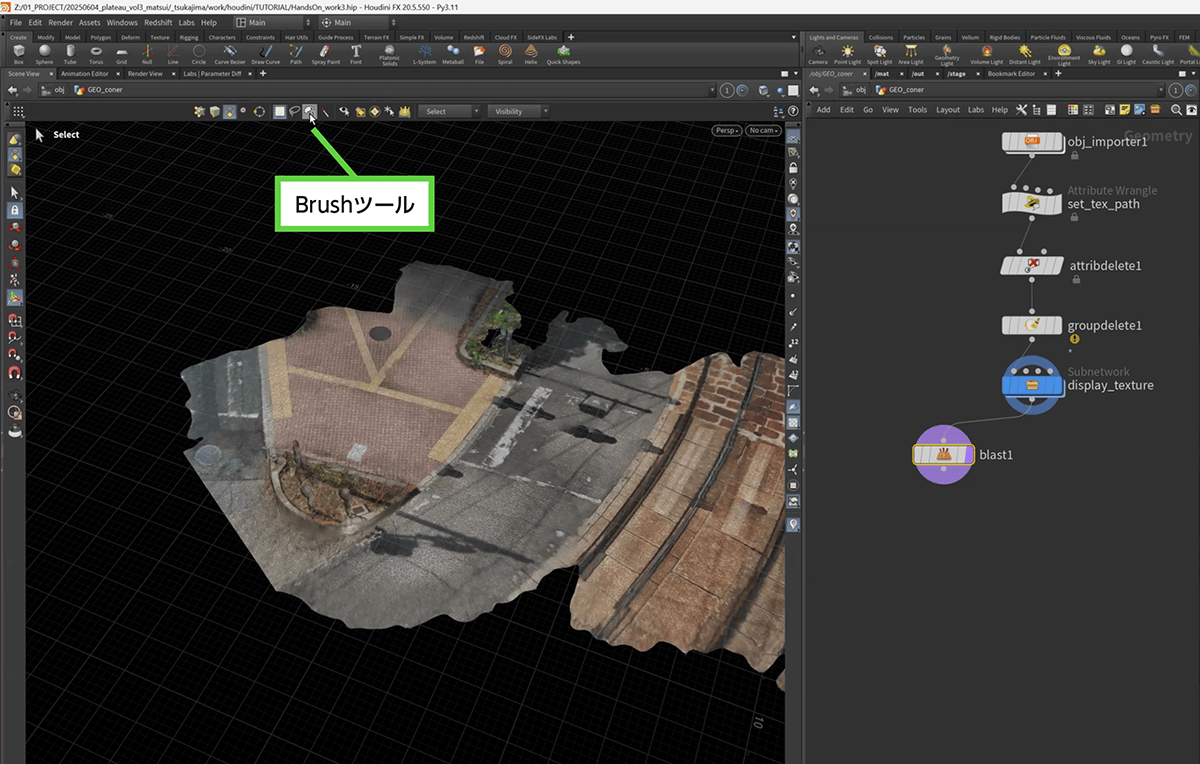Open the No cam camera menu
1200x764 pixels.
click(763, 130)
